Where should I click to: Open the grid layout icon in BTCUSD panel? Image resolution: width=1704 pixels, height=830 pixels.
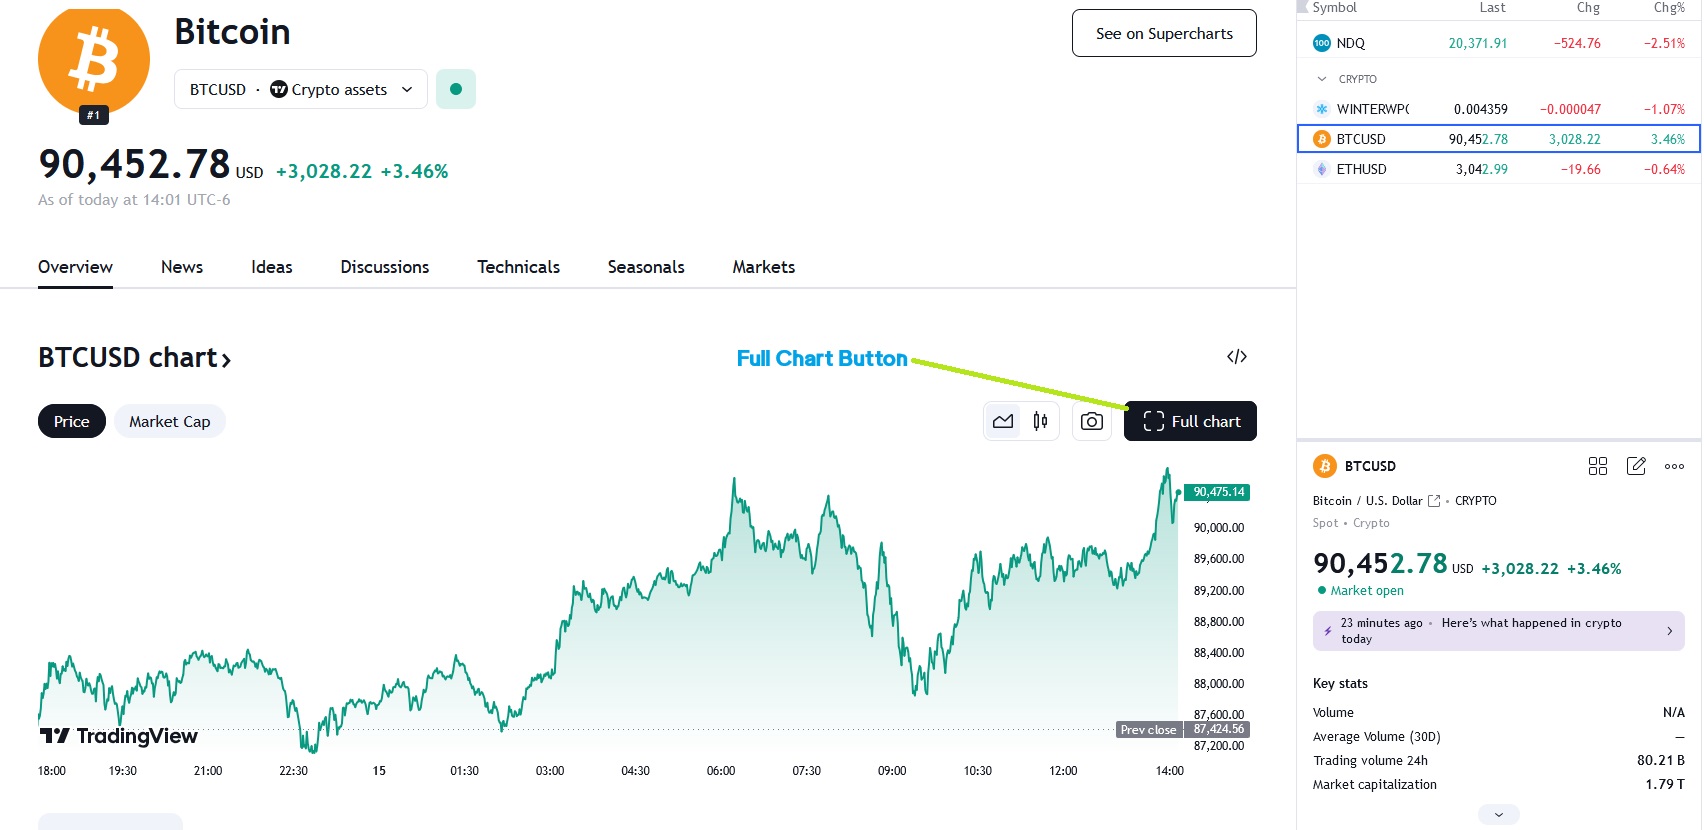coord(1598,466)
